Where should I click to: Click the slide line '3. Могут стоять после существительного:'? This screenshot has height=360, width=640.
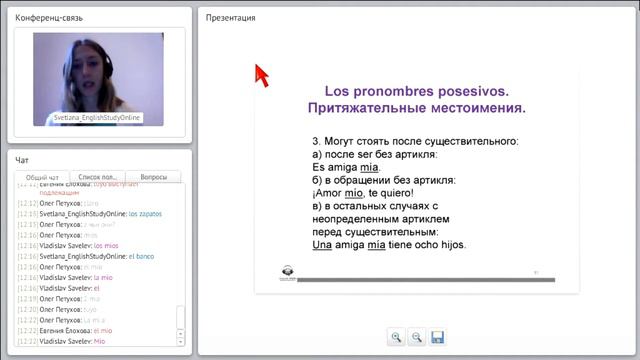(416, 141)
